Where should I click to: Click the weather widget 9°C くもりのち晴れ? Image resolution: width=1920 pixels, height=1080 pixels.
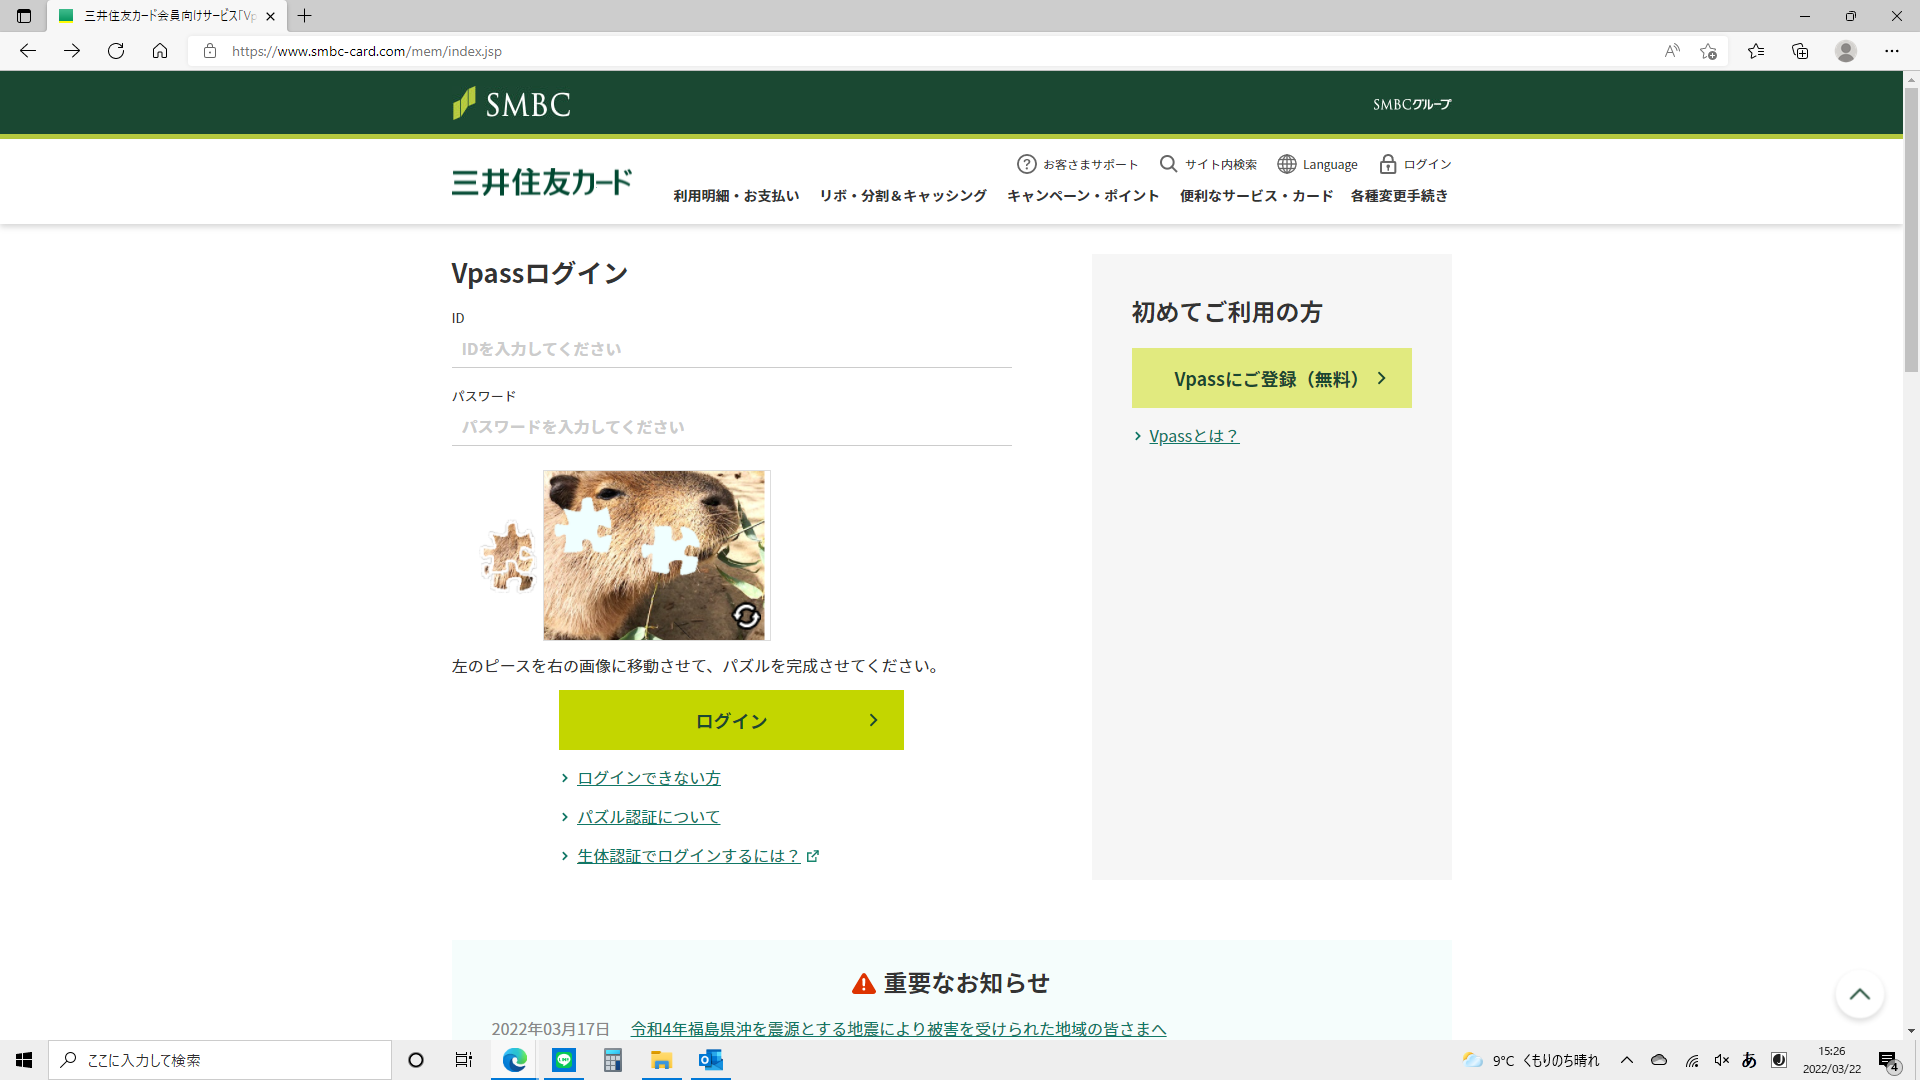point(1531,1060)
